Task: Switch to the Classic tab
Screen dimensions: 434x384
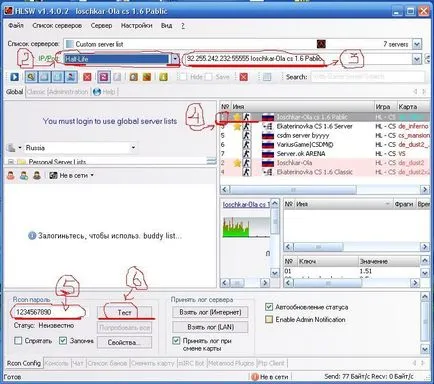Action: 36,92
